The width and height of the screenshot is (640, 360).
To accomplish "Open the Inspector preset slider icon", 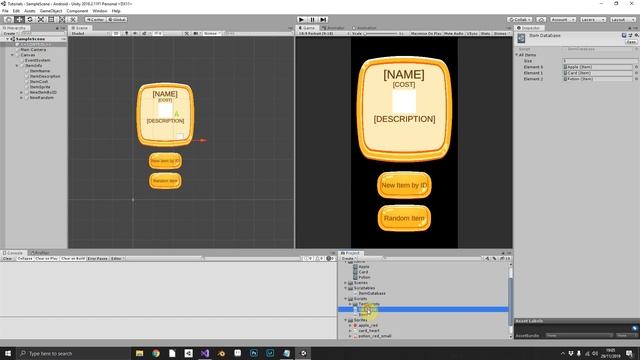I will click(630, 36).
